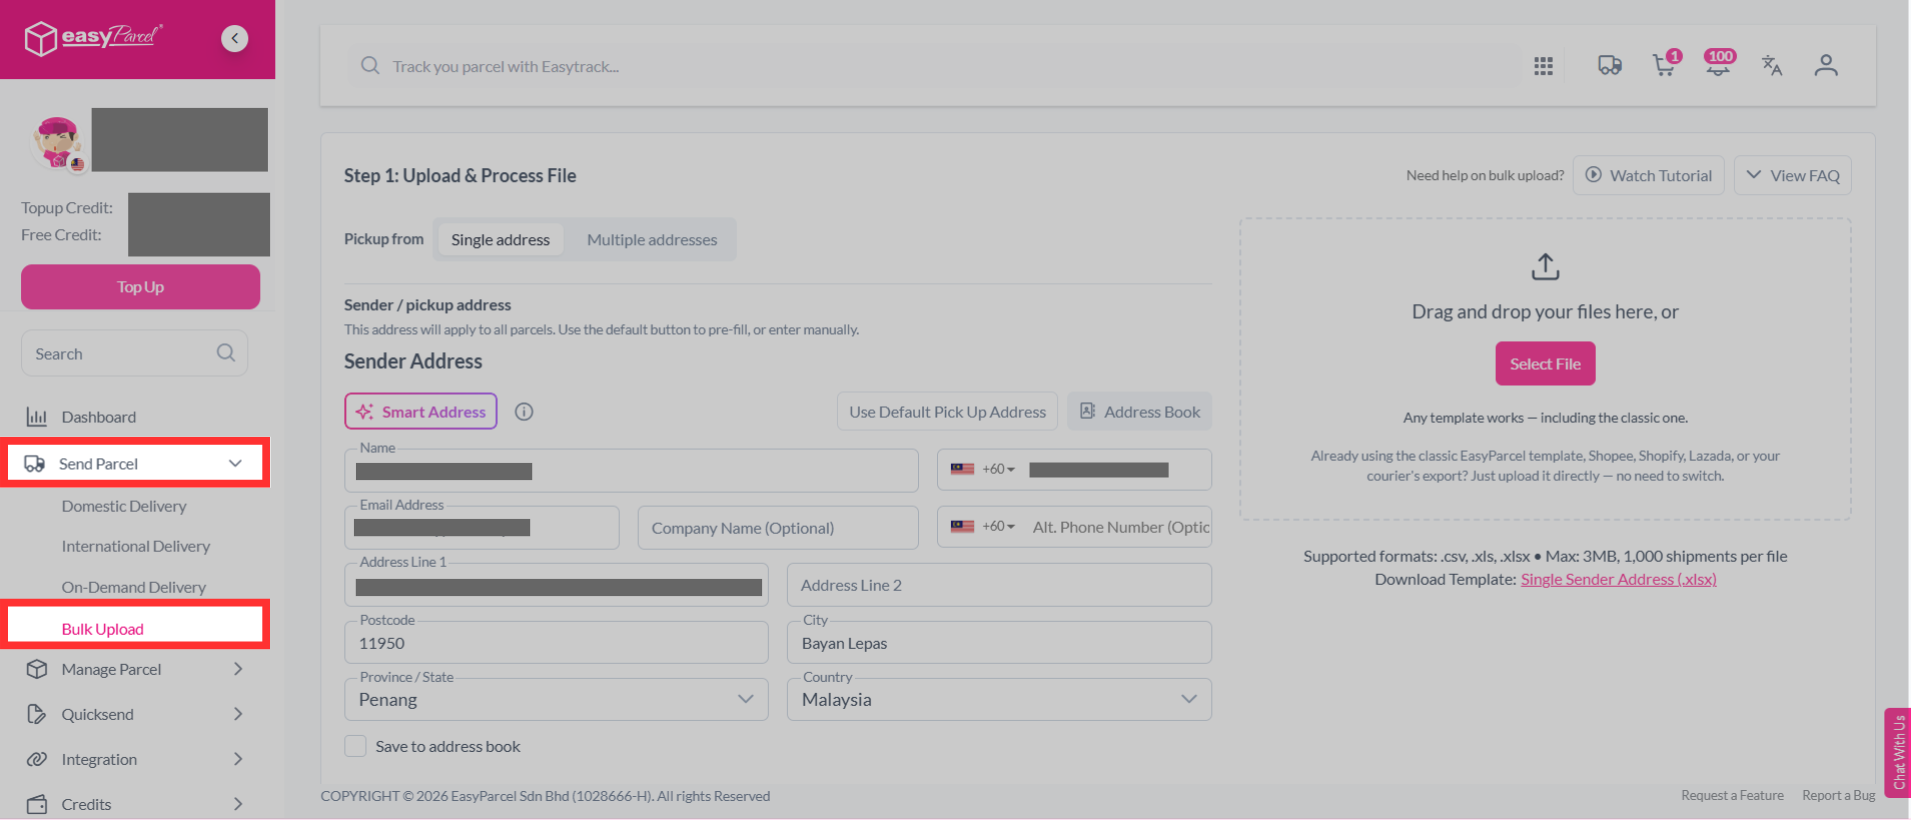
Task: Click the Company Name (Optional) field
Action: click(778, 527)
